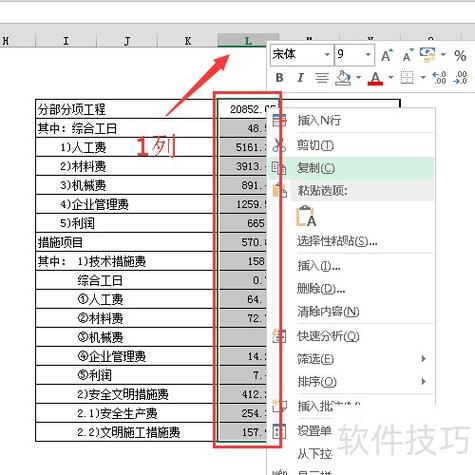This screenshot has height=475, width=475.
Task: Click the value cell 5161
Action: [x=243, y=147]
